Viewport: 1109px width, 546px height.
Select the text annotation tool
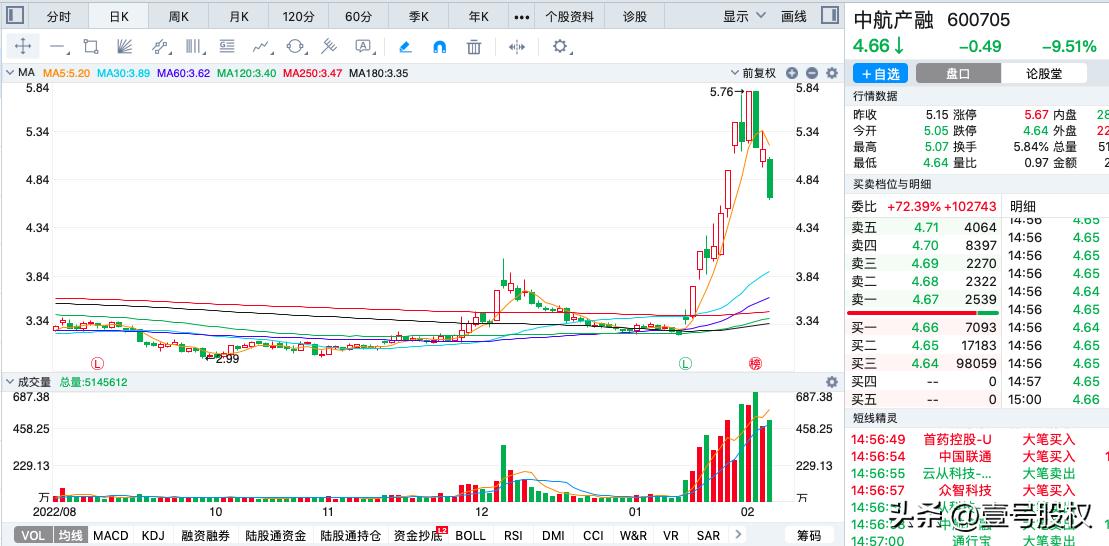[363, 47]
